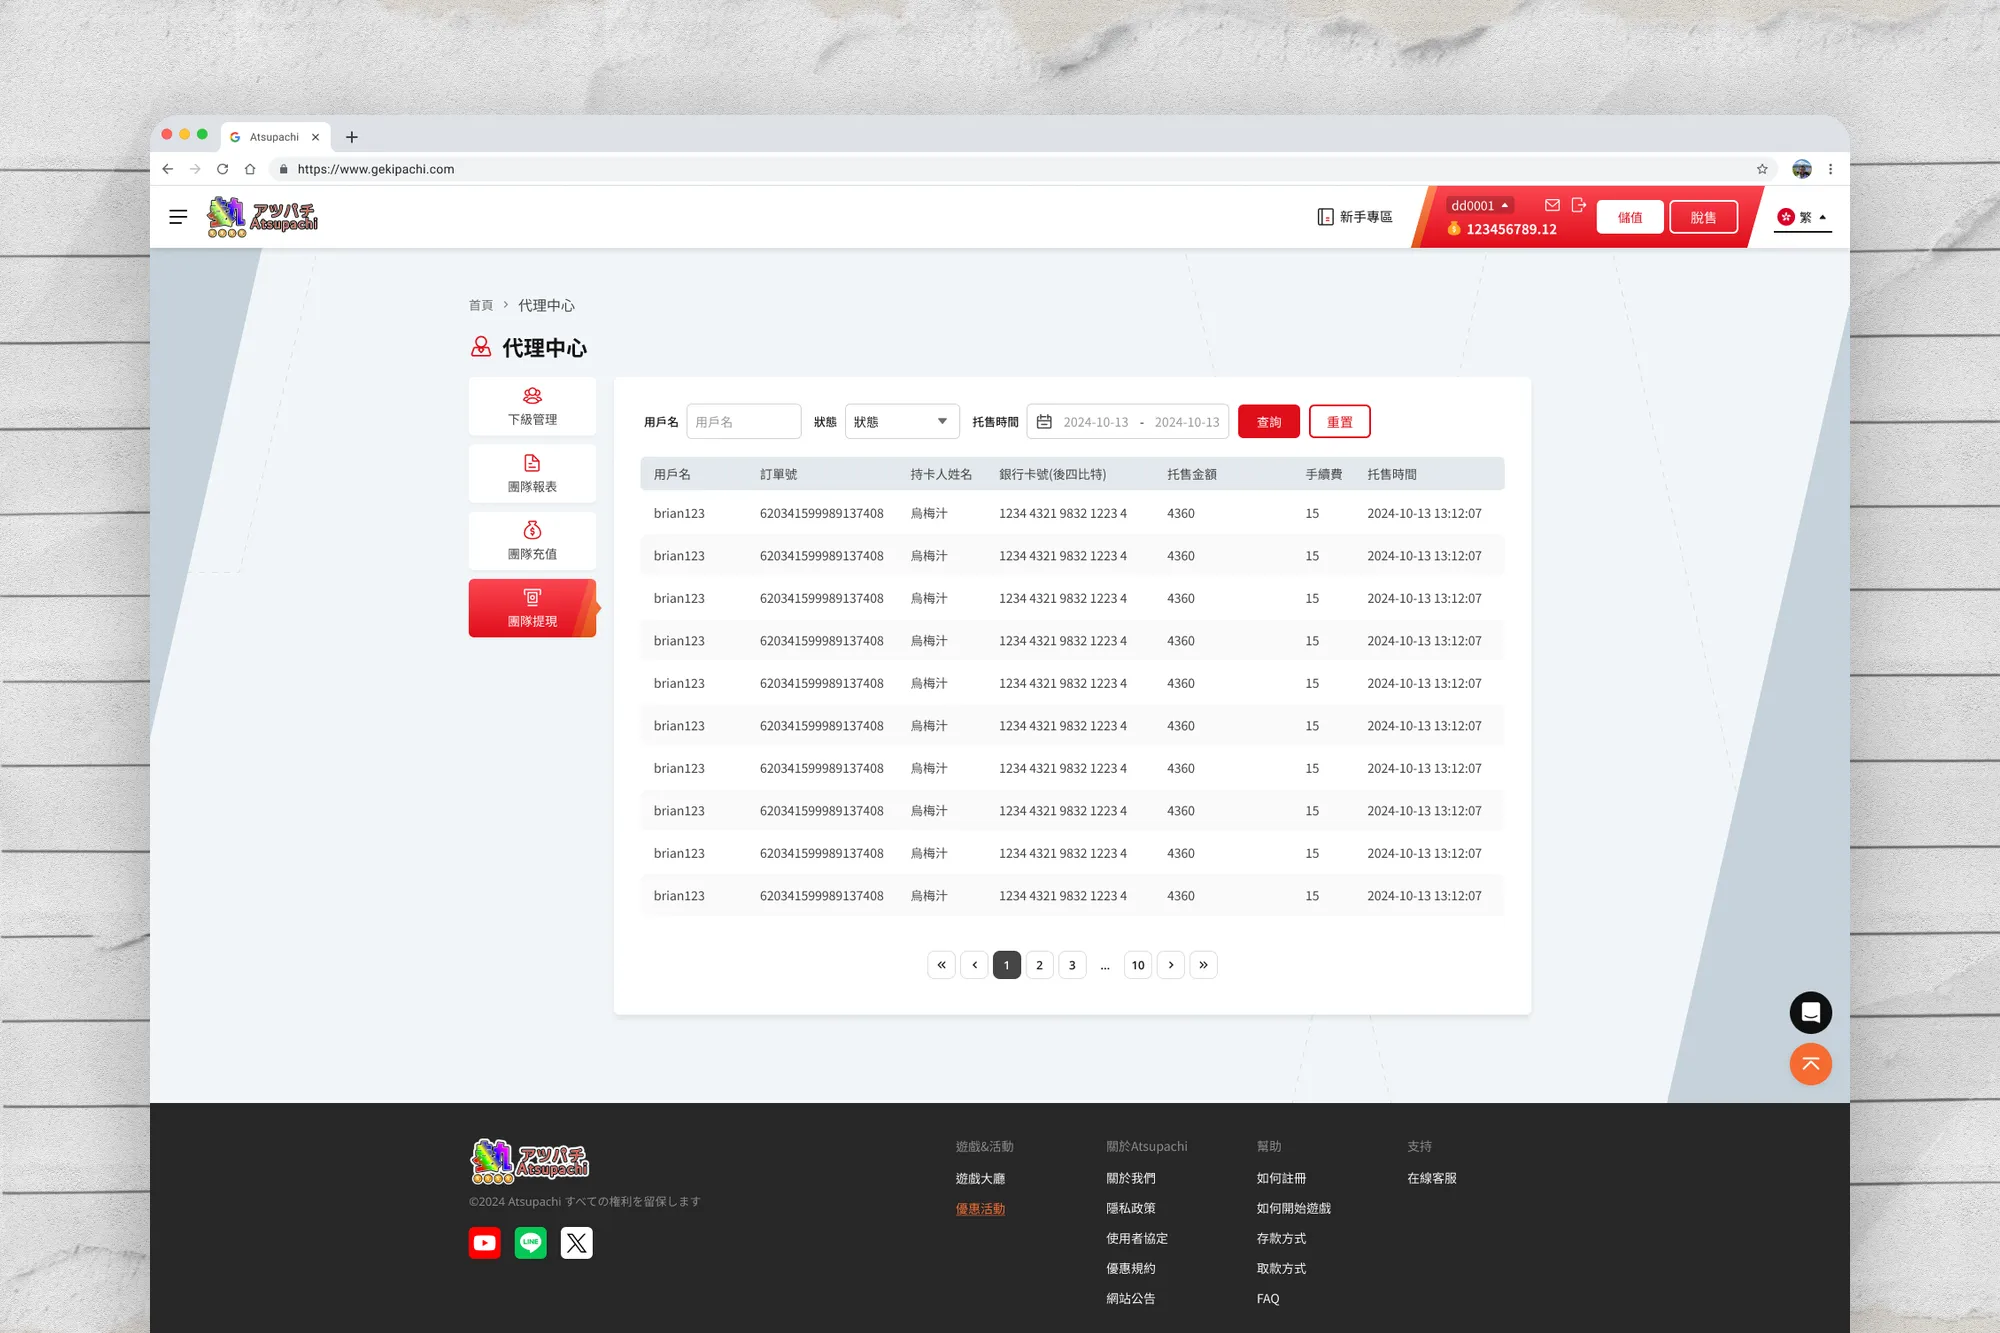
Task: Open the 繁 language selector
Action: (x=1803, y=217)
